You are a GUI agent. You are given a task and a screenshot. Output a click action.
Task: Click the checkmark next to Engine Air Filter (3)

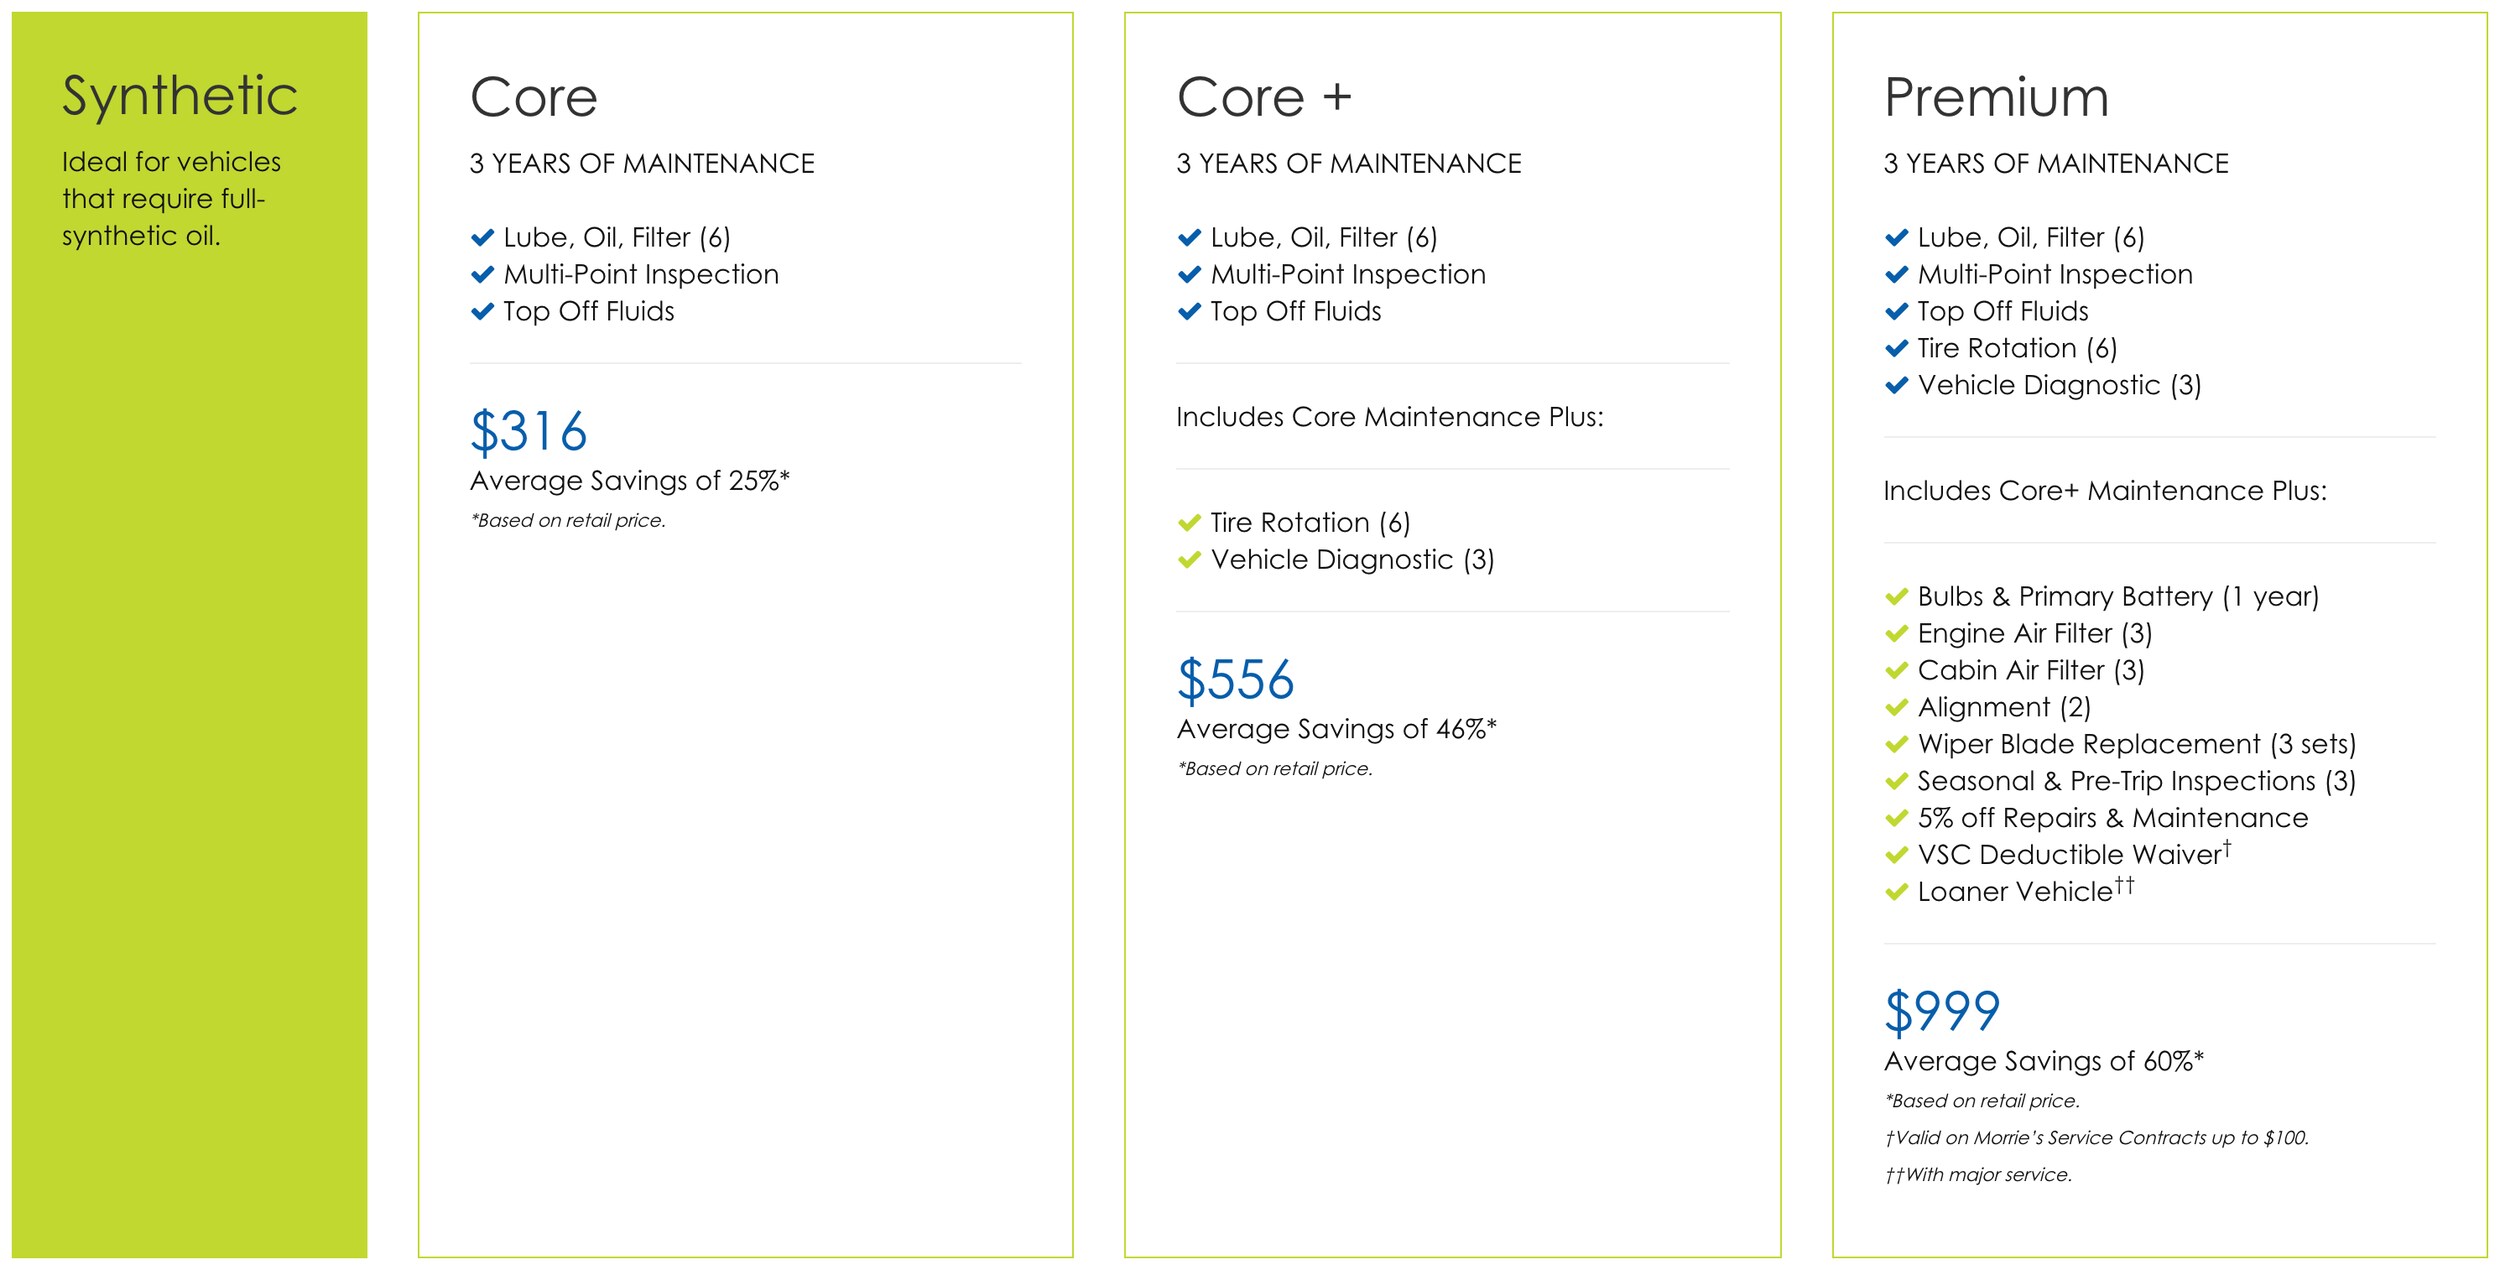1896,634
